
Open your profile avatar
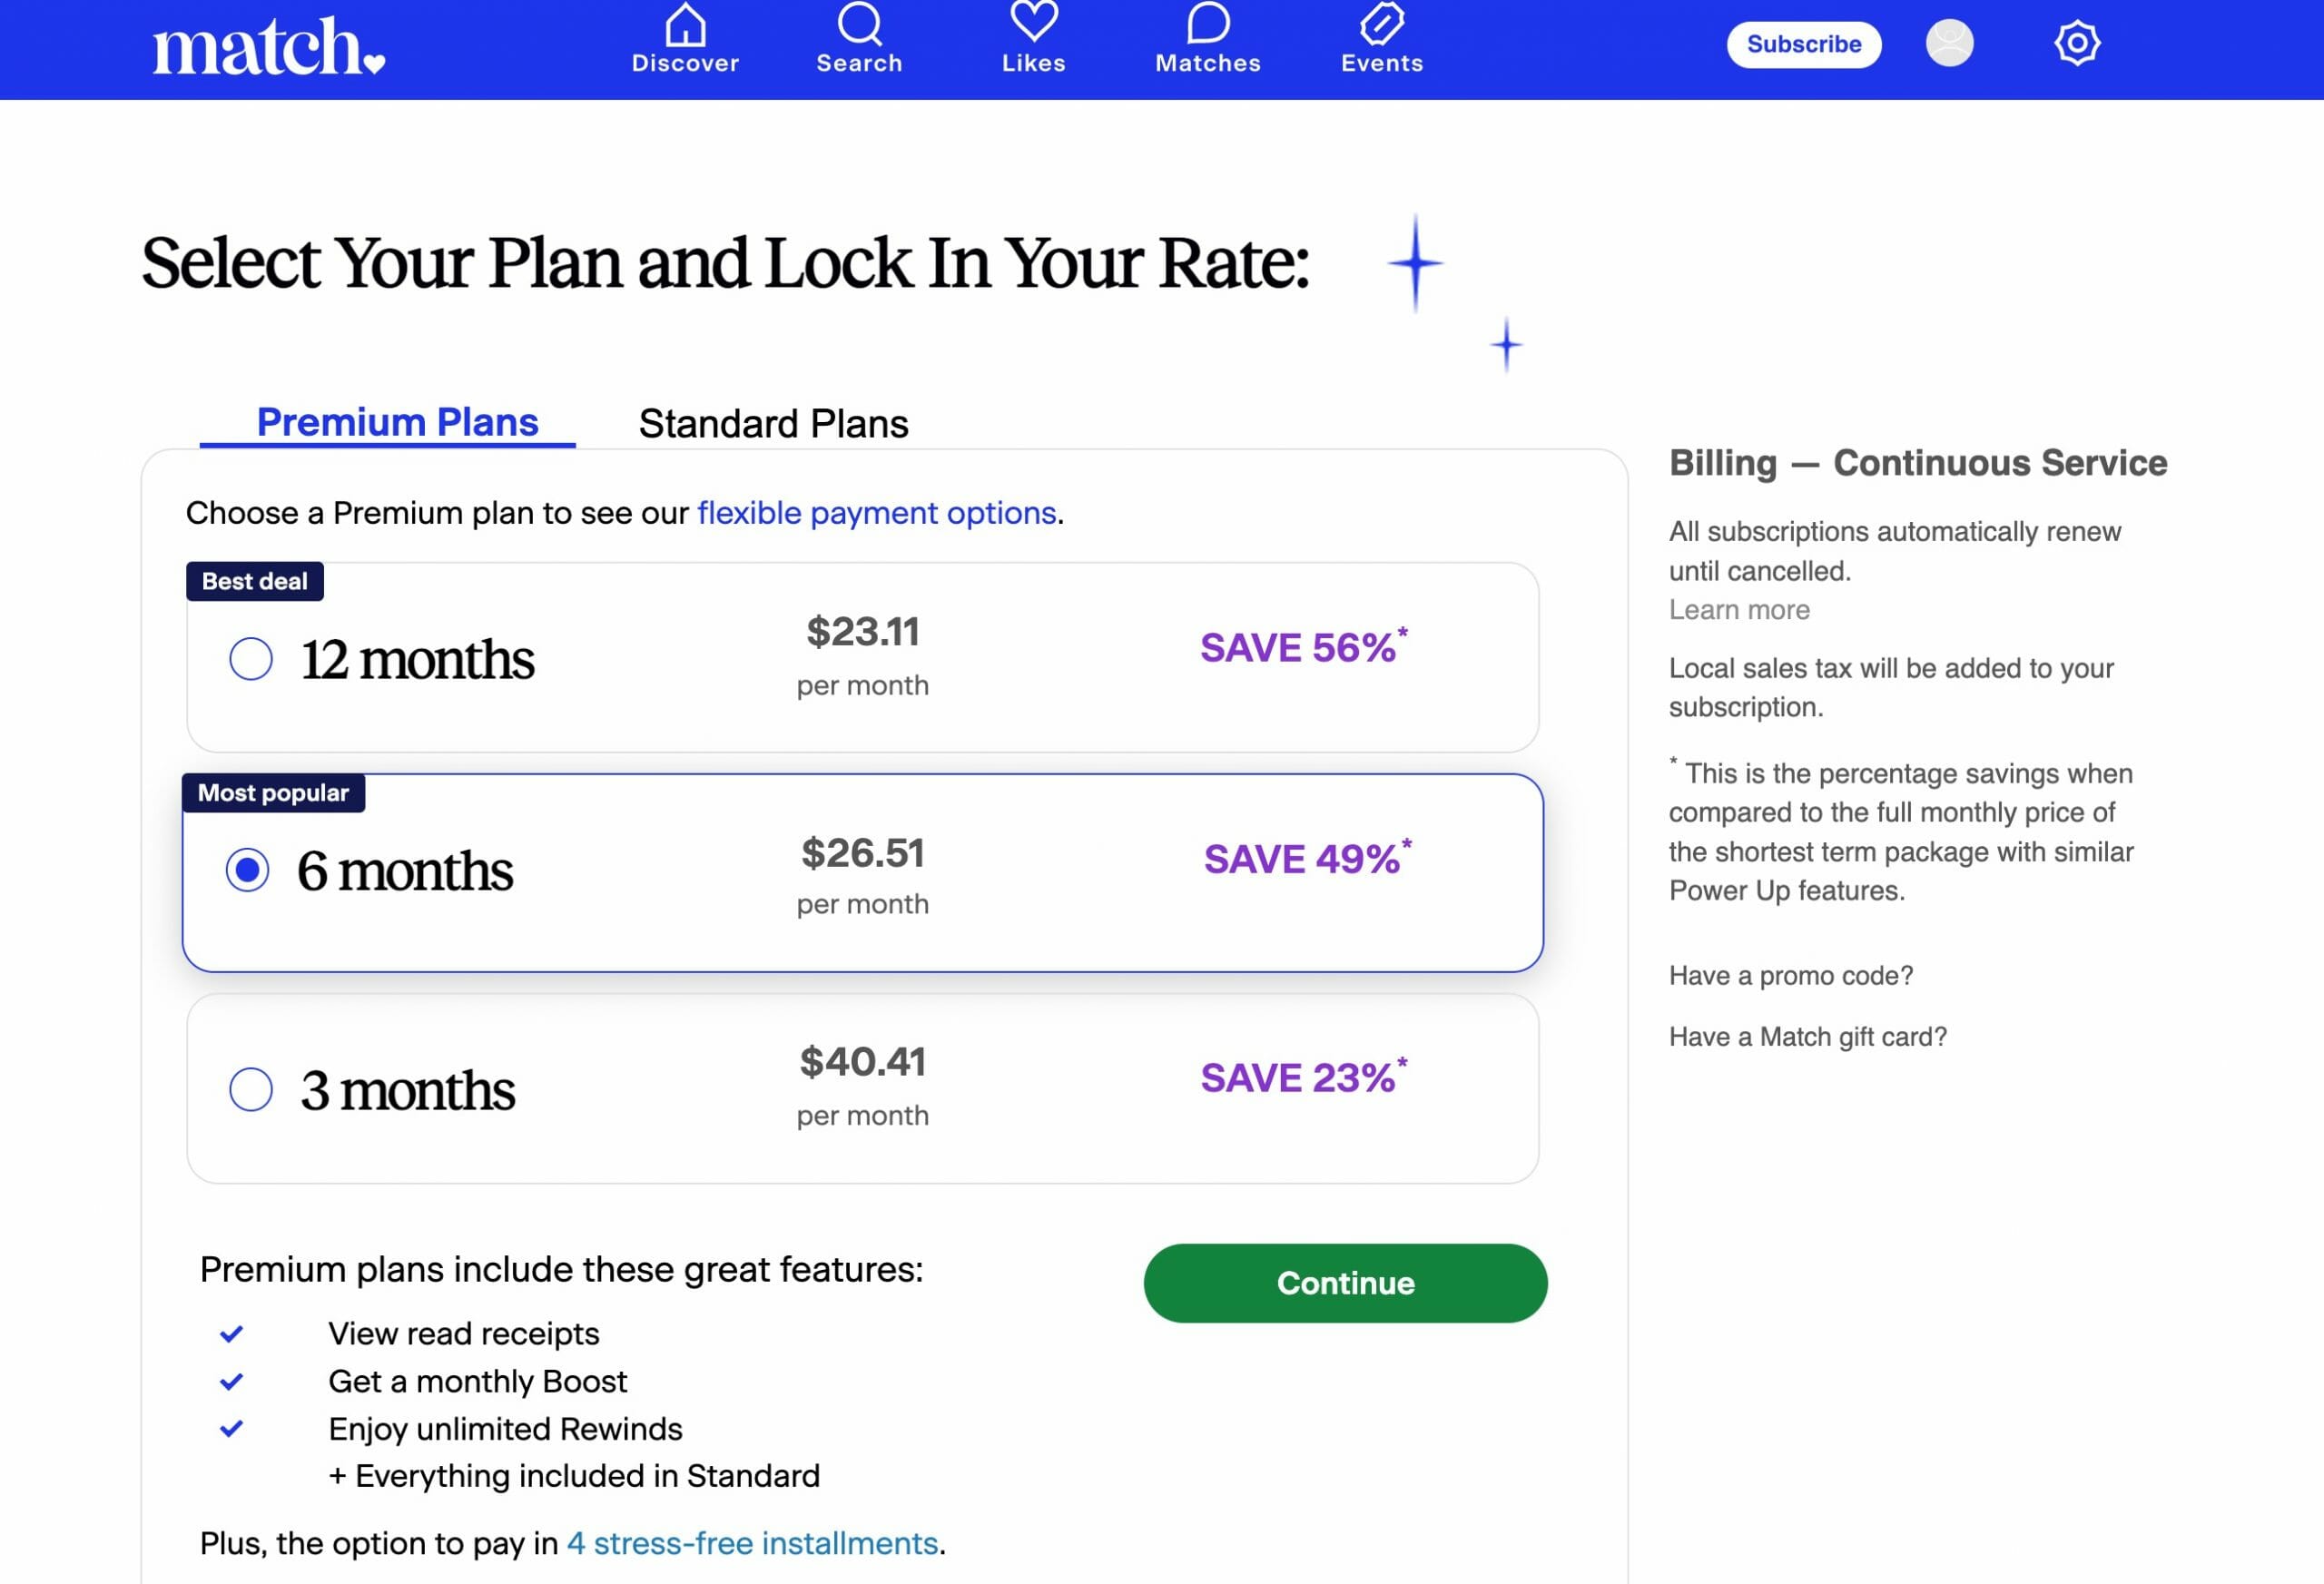[x=1950, y=43]
